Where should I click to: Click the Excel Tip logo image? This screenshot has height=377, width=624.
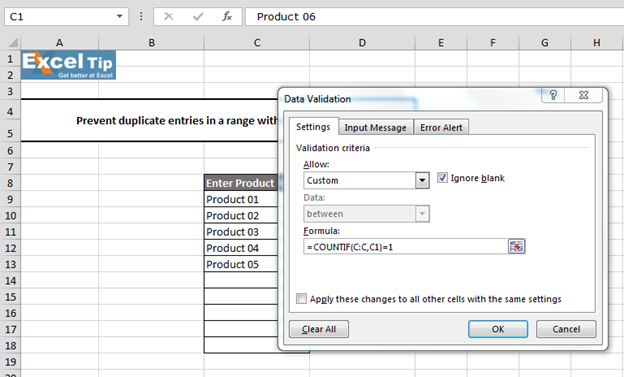pyautogui.click(x=68, y=65)
